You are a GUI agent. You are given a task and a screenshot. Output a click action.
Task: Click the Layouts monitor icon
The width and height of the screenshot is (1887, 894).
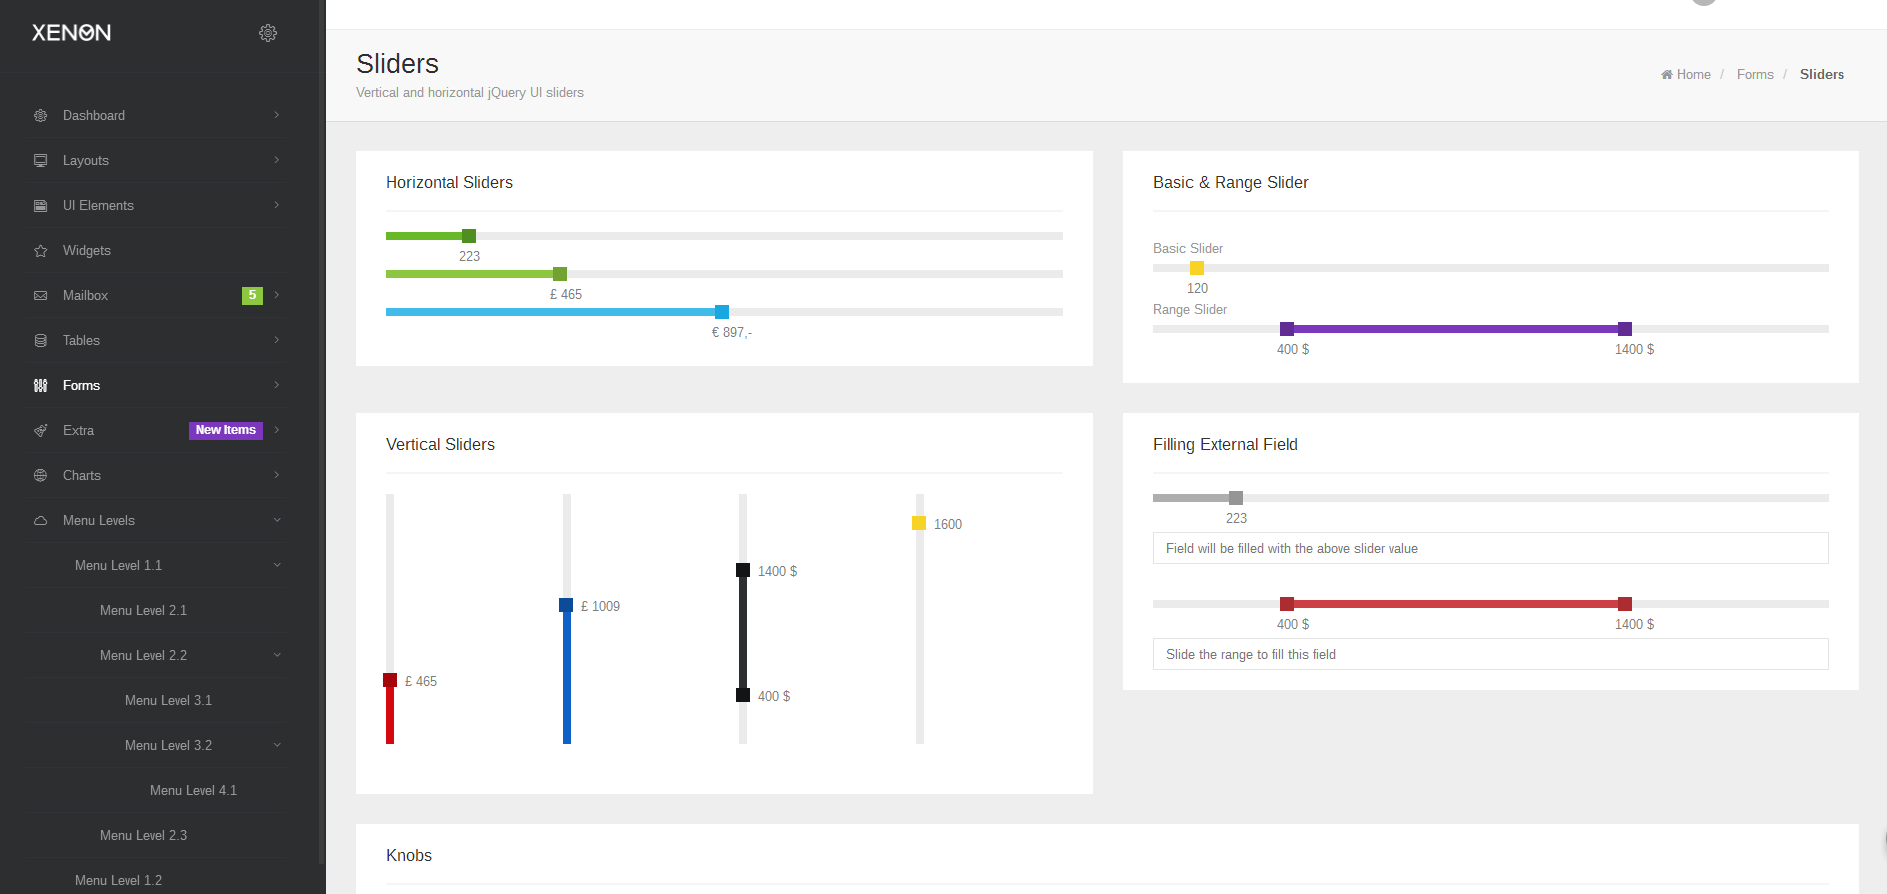[x=41, y=161]
